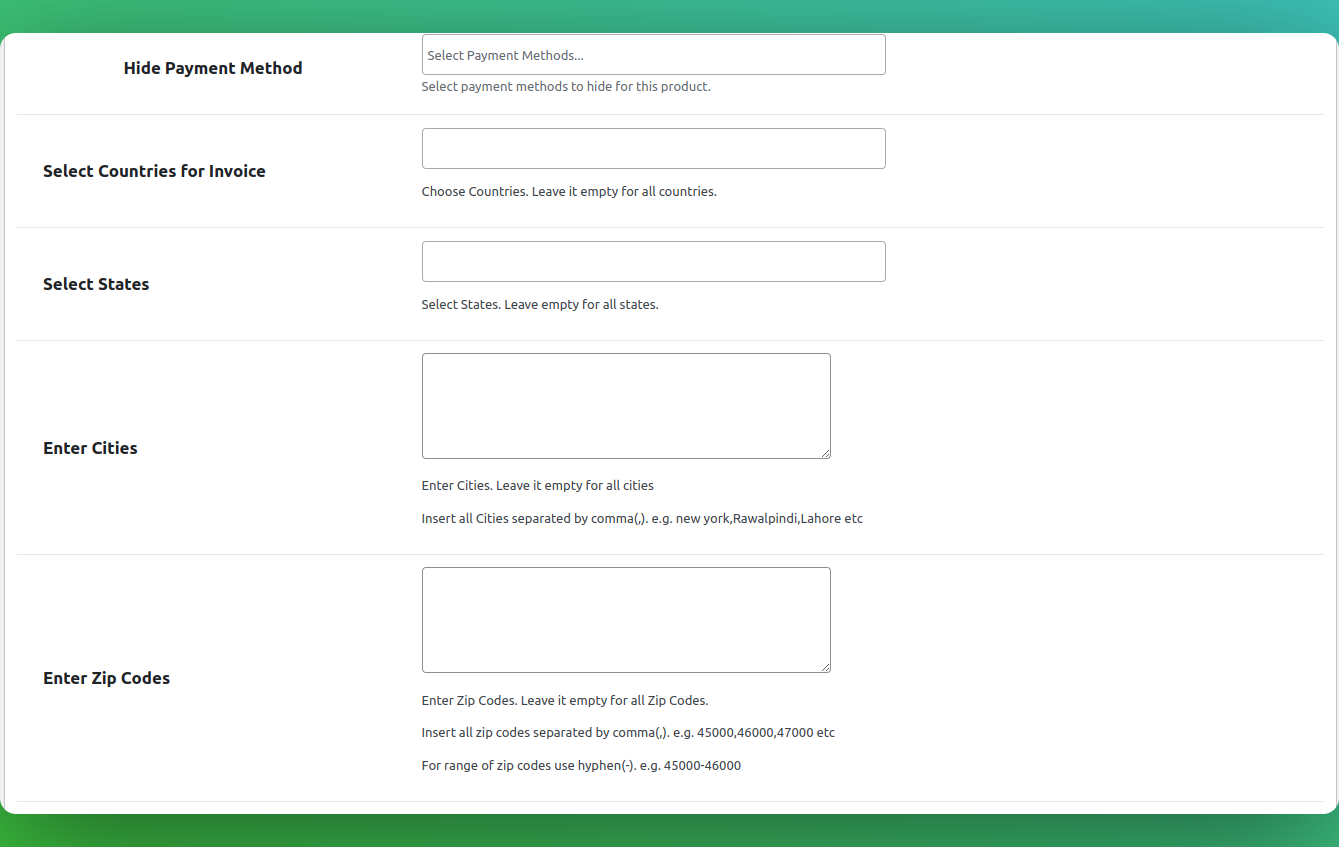Click the zip code range hyphen hint
The width and height of the screenshot is (1339, 847).
tap(580, 766)
